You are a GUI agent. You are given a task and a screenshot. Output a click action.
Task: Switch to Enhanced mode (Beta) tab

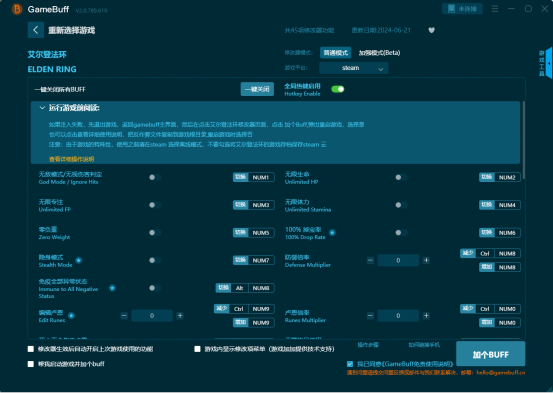[x=379, y=53]
